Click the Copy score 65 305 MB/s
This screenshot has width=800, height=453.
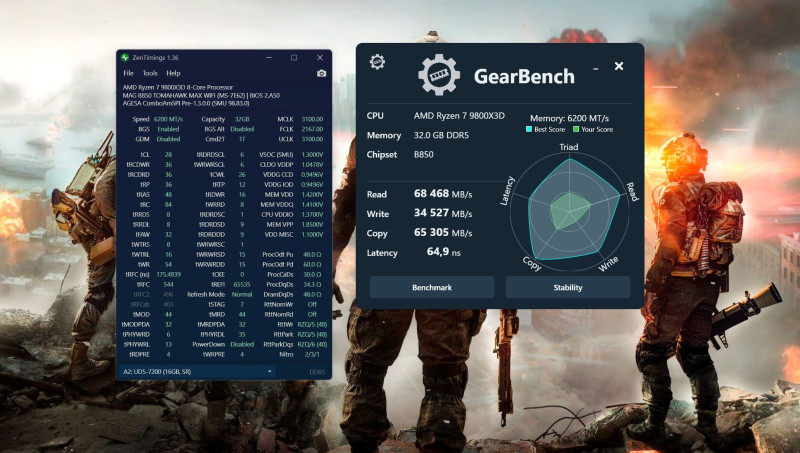[x=443, y=233]
